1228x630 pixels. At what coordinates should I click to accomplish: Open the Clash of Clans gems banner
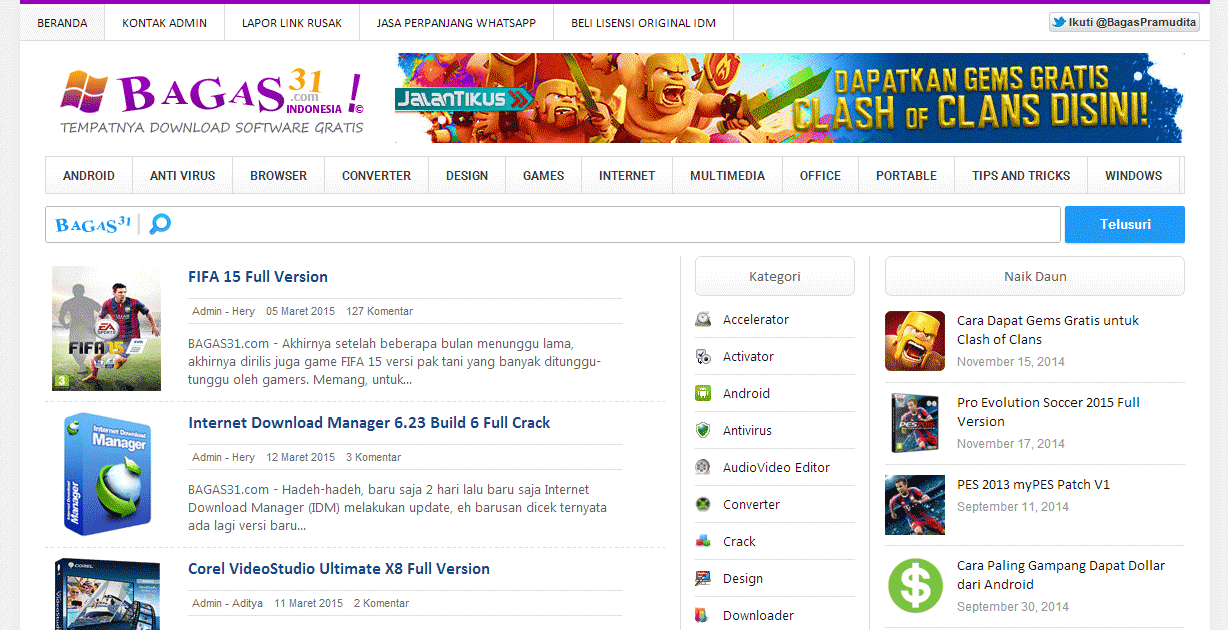(x=789, y=98)
